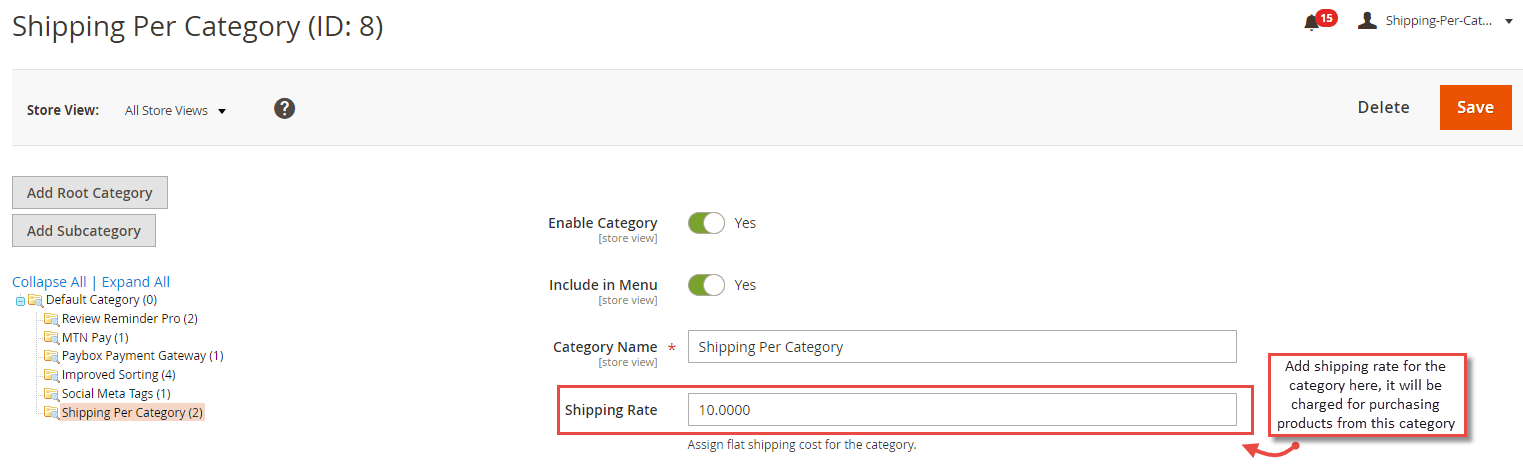Click the Social Meta Tags folder icon

51,394
